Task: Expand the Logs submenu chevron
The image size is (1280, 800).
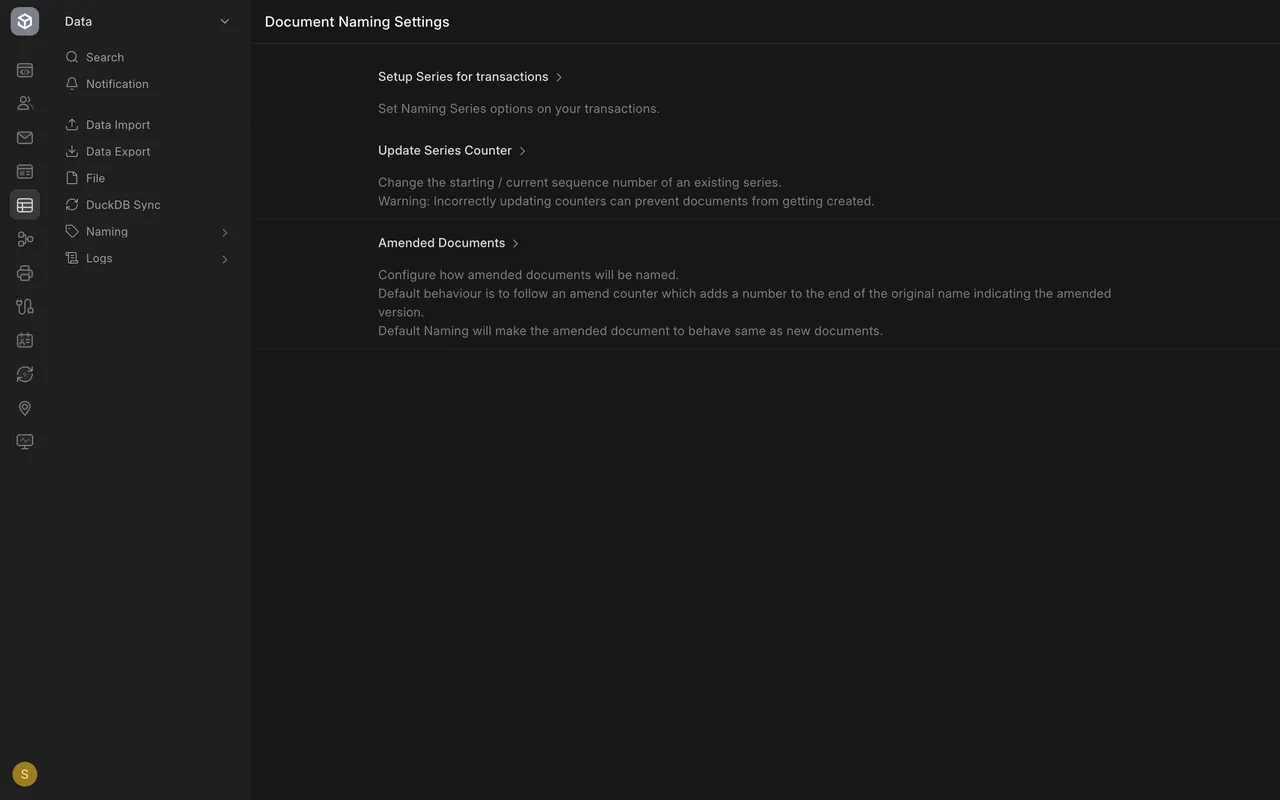Action: pyautogui.click(x=224, y=259)
